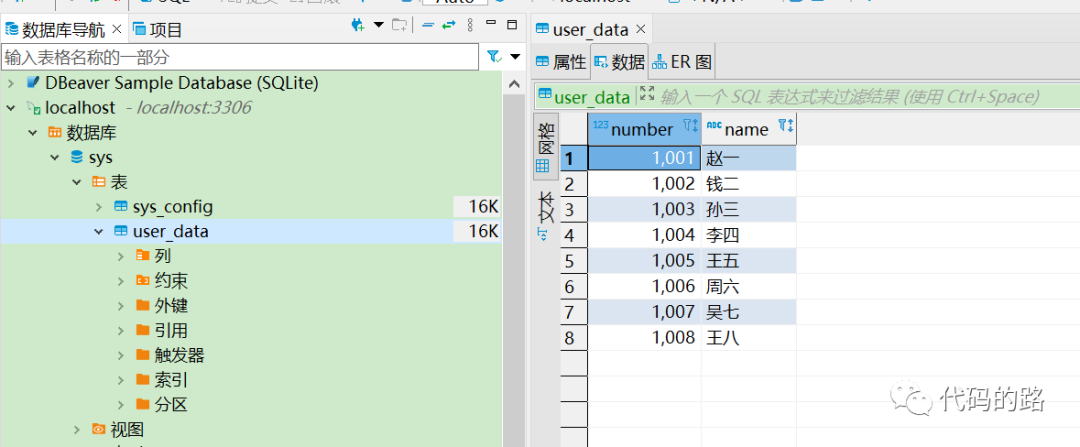Click filter/sort icon on number column
This screenshot has width=1080, height=447.
(x=690, y=127)
